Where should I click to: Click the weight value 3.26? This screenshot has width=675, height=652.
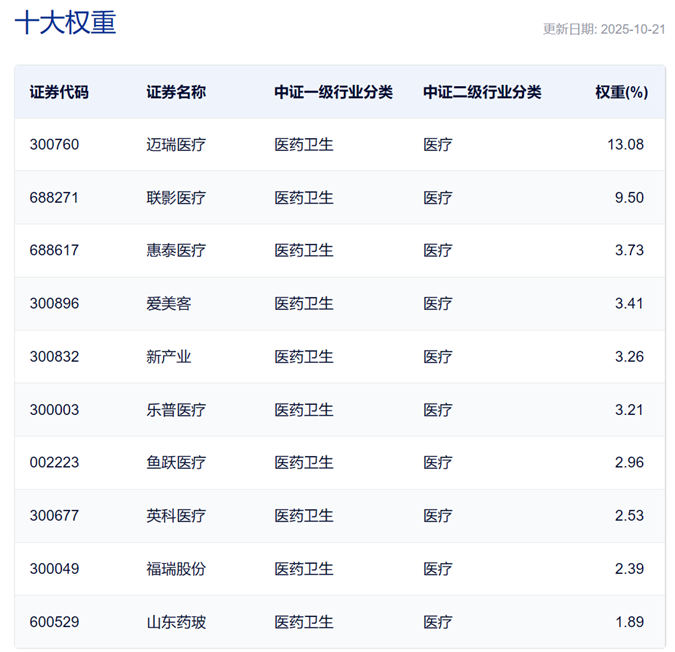629,357
